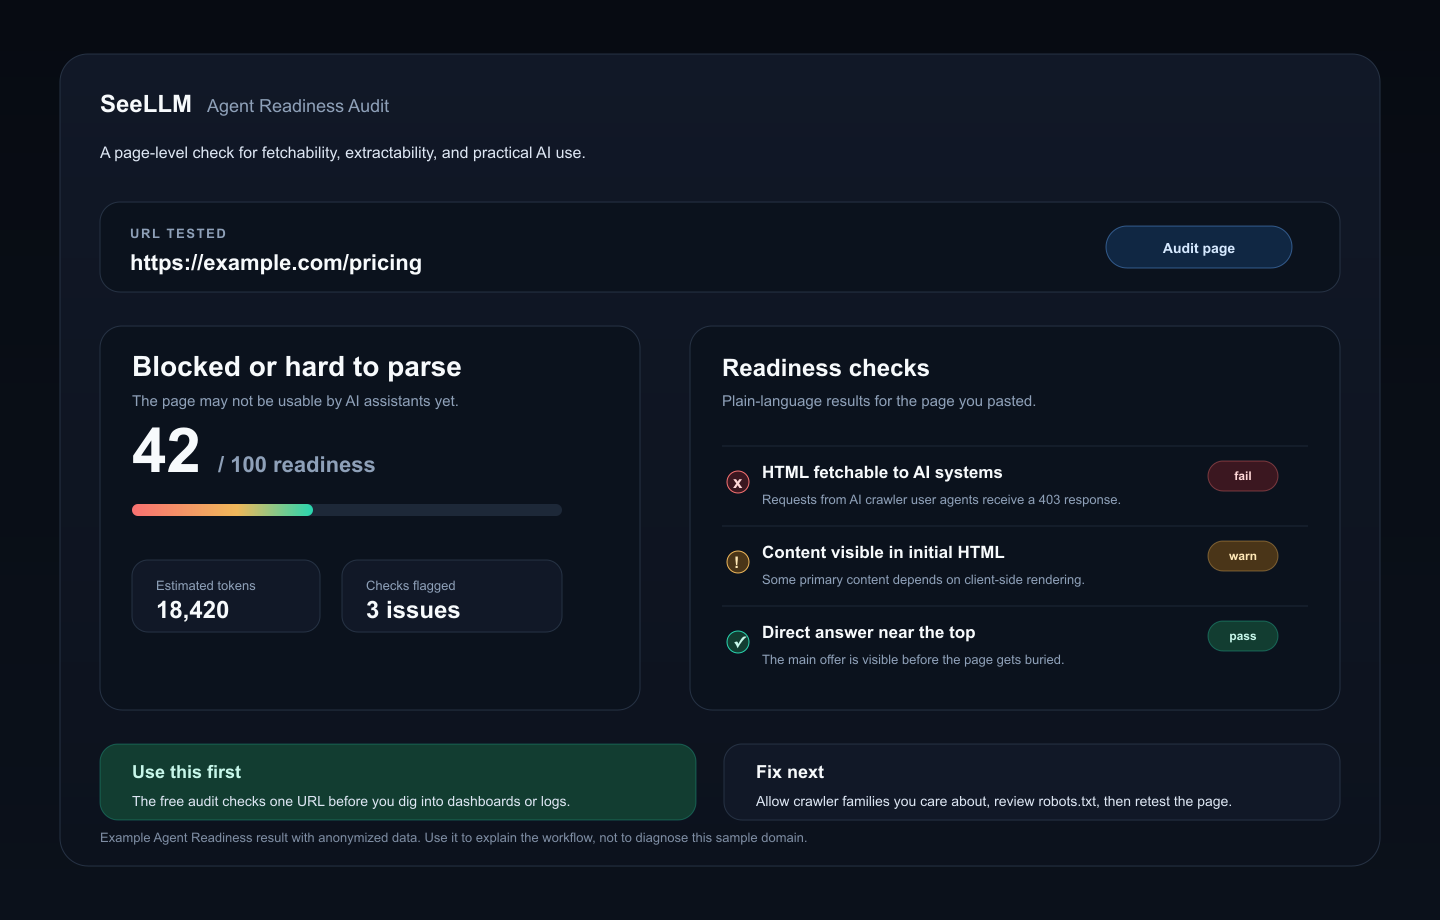Click the green checkmark pass icon

738,642
